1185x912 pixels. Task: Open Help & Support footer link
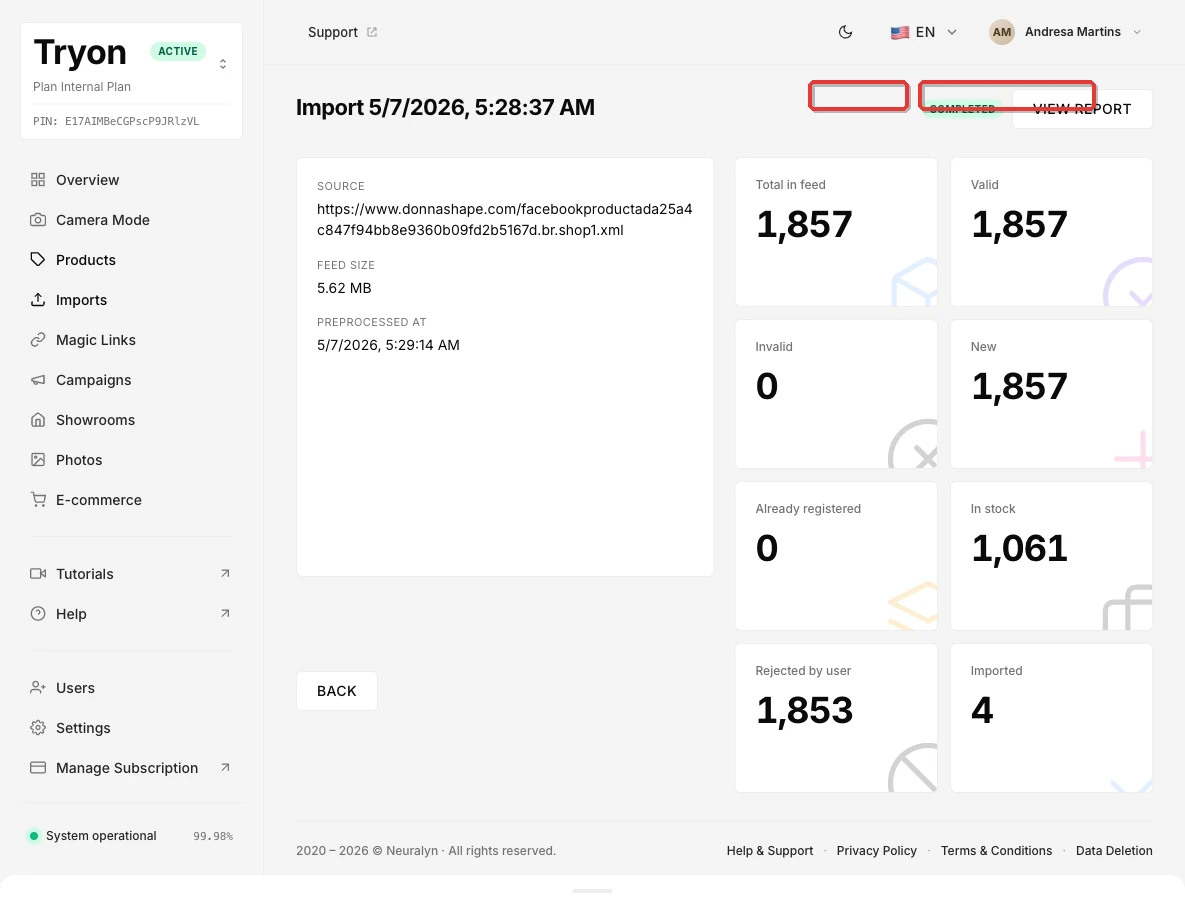click(x=770, y=851)
